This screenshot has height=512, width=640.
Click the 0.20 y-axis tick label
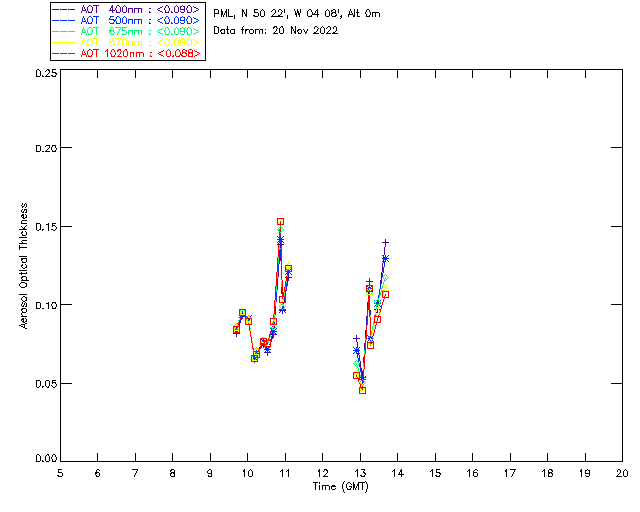click(46, 148)
